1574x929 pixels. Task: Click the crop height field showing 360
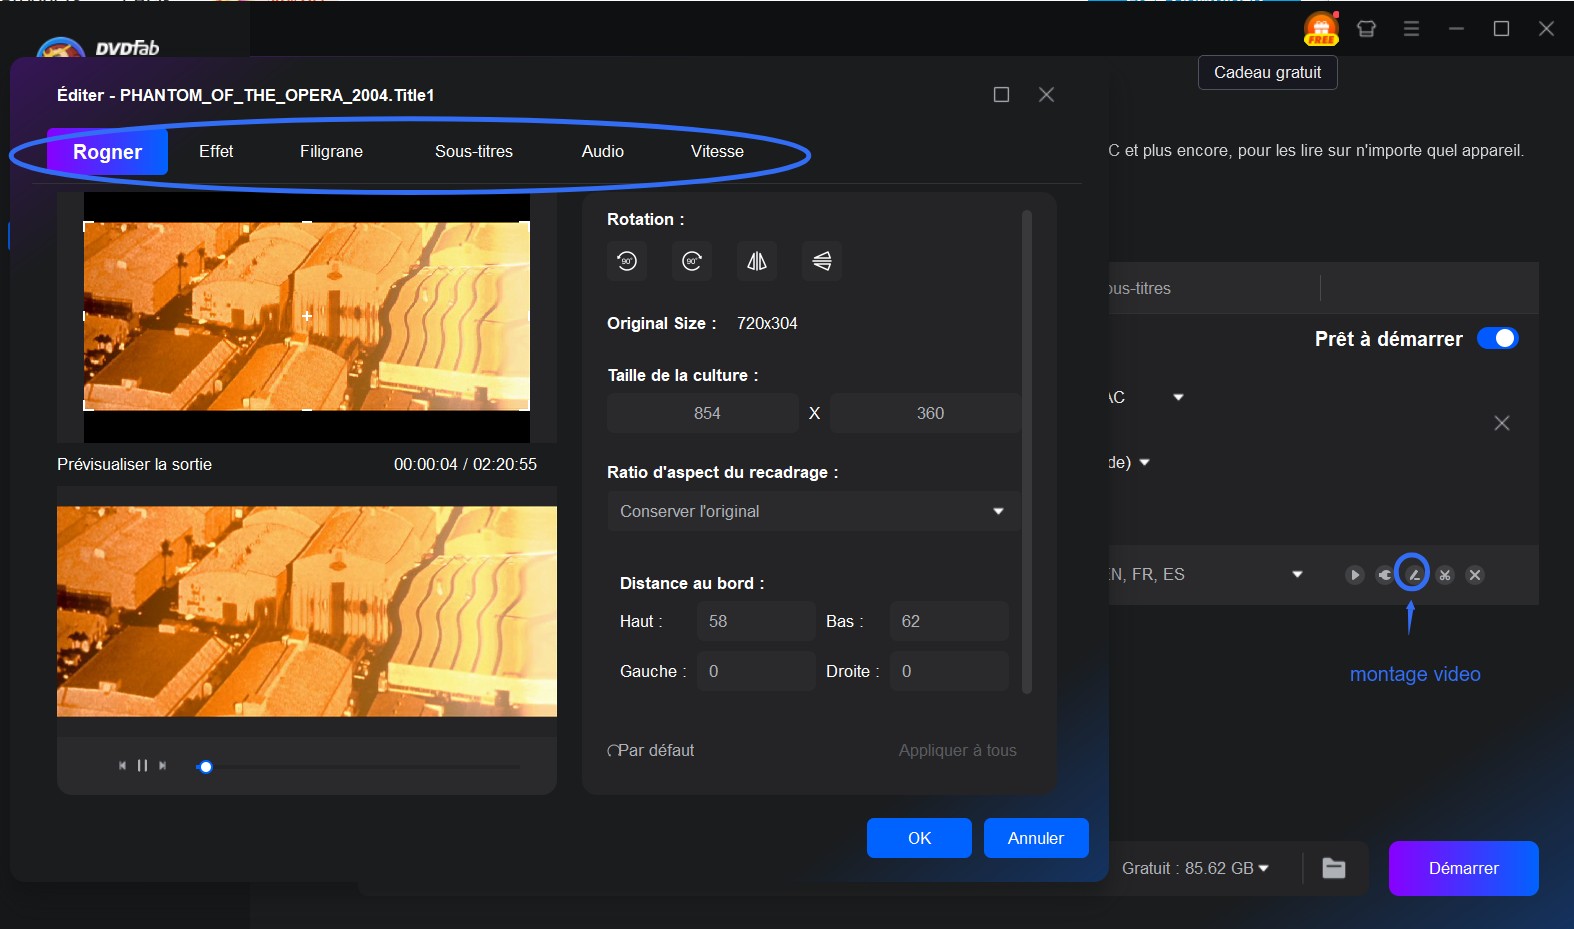[925, 413]
